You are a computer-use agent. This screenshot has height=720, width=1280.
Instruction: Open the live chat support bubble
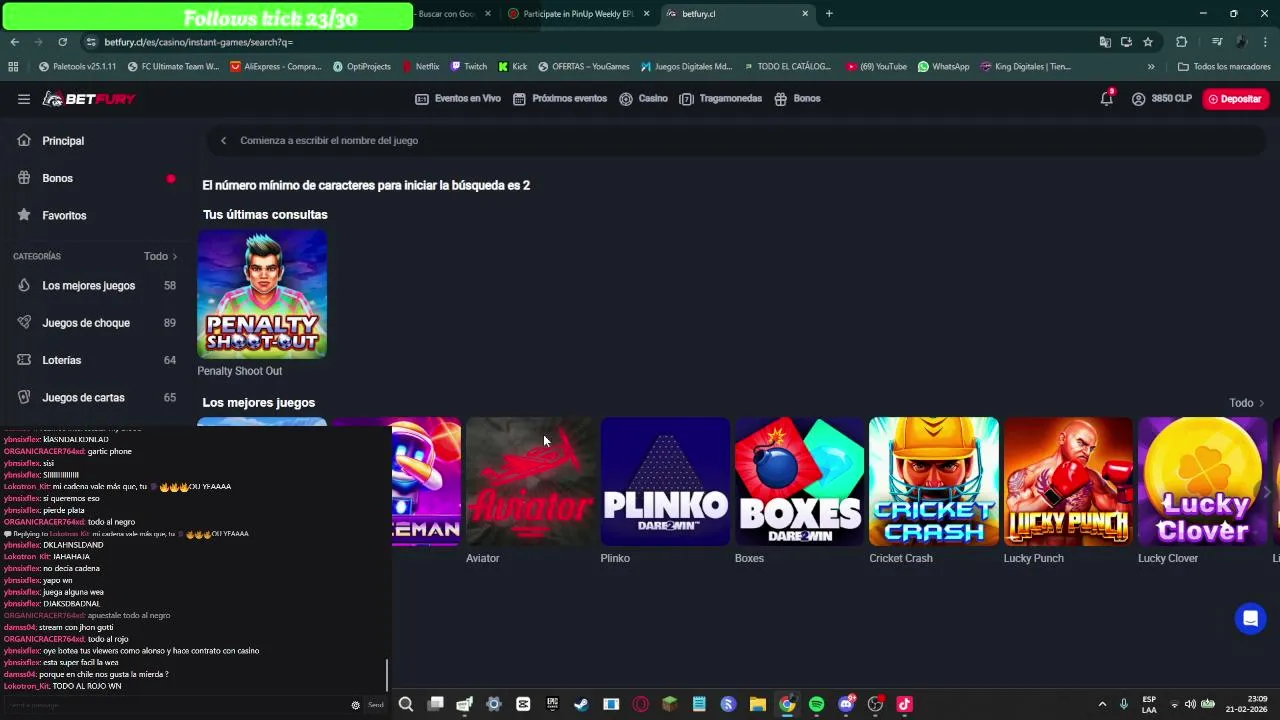click(x=1250, y=619)
